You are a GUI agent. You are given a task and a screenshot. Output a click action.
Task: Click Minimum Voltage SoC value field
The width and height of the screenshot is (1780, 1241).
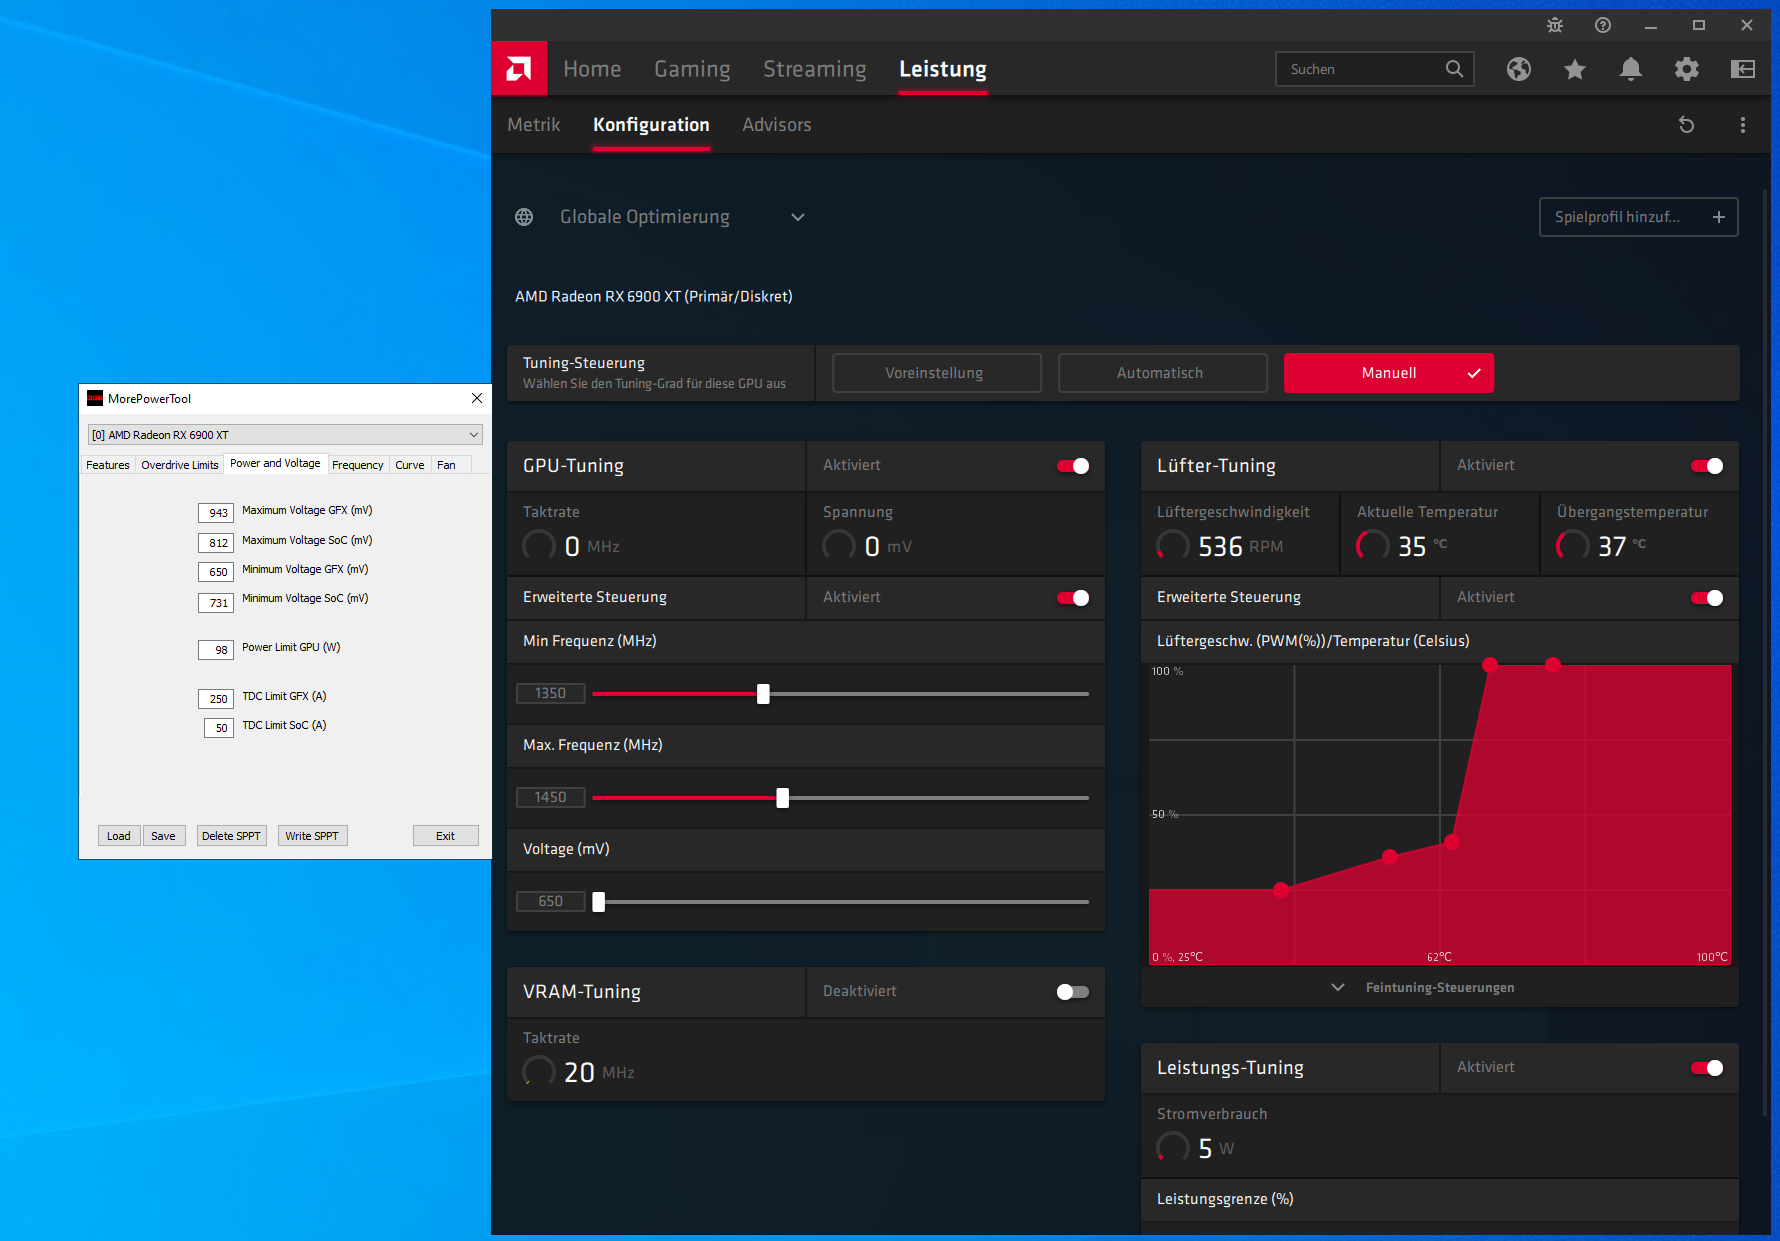pos(216,603)
